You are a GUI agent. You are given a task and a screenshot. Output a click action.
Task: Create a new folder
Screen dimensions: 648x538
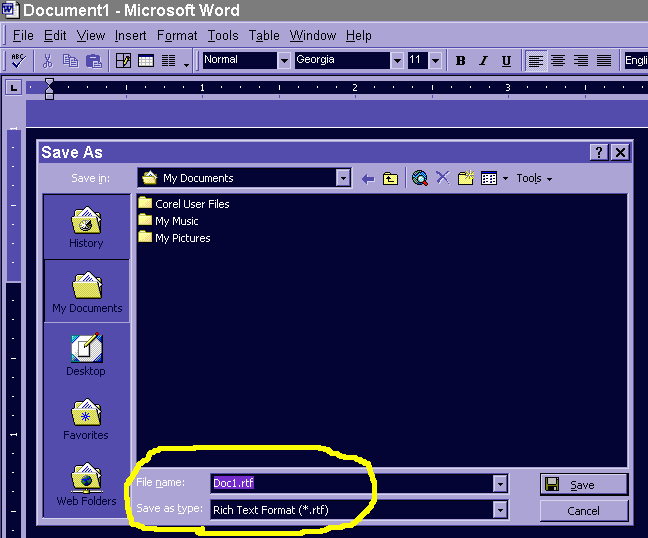pos(466,178)
